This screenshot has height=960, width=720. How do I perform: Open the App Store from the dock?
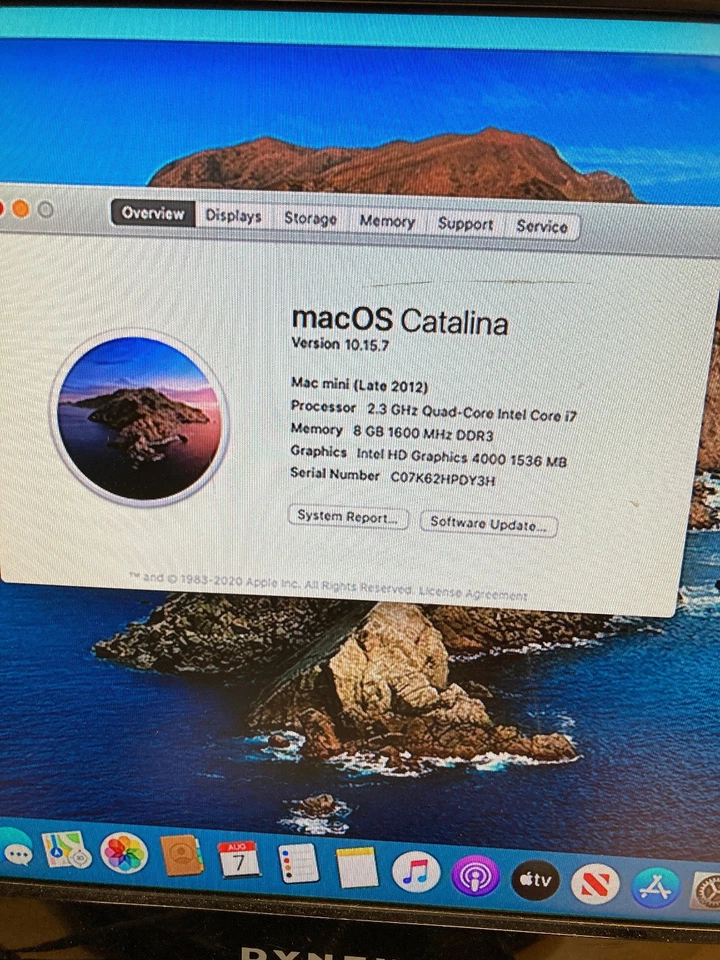click(x=655, y=888)
